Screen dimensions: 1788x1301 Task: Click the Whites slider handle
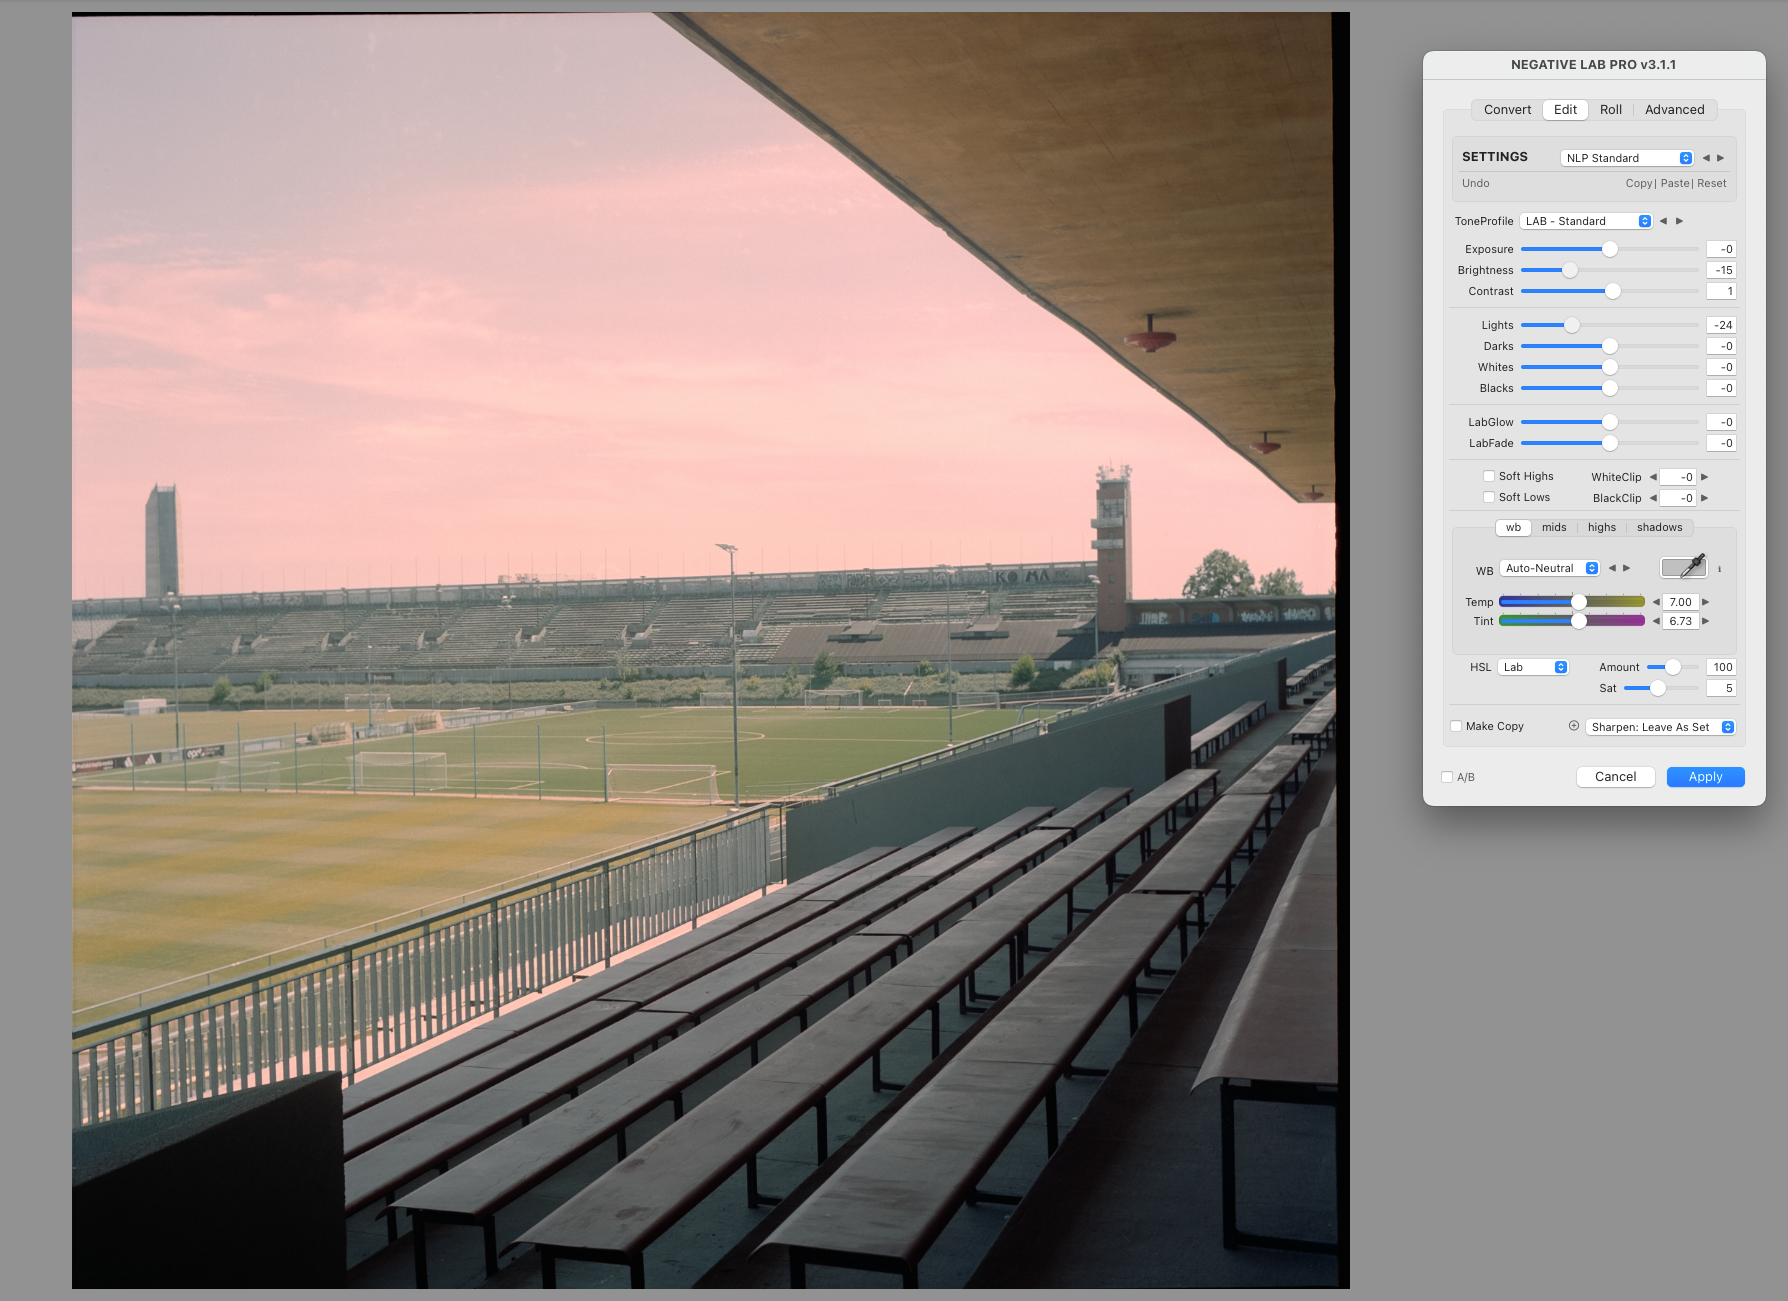tap(1610, 367)
